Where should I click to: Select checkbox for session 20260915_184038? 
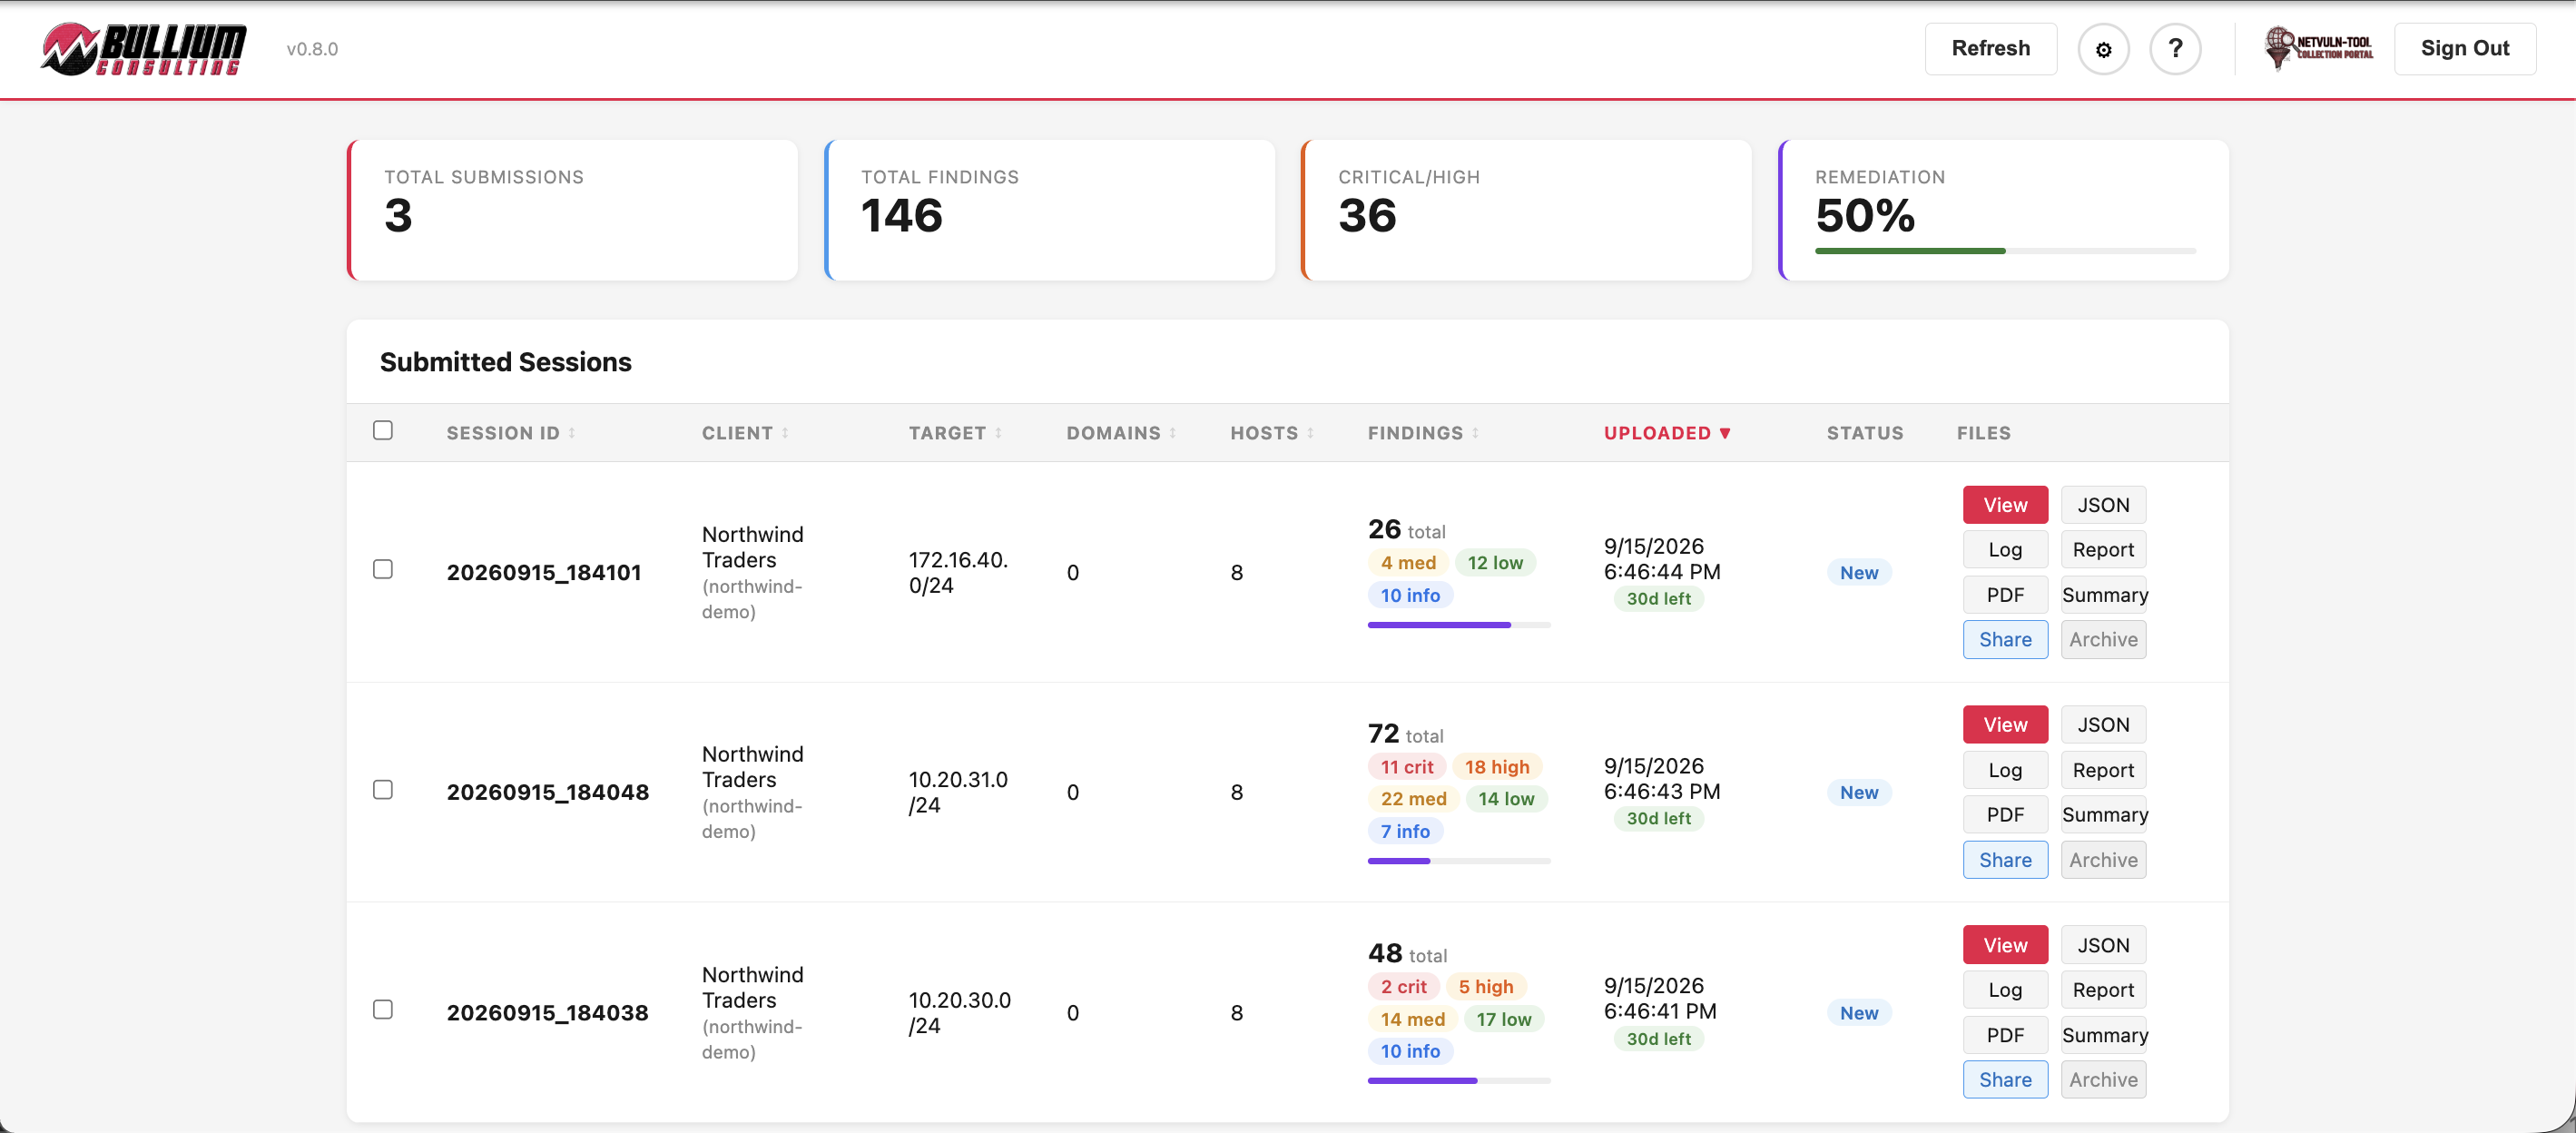click(x=382, y=1009)
